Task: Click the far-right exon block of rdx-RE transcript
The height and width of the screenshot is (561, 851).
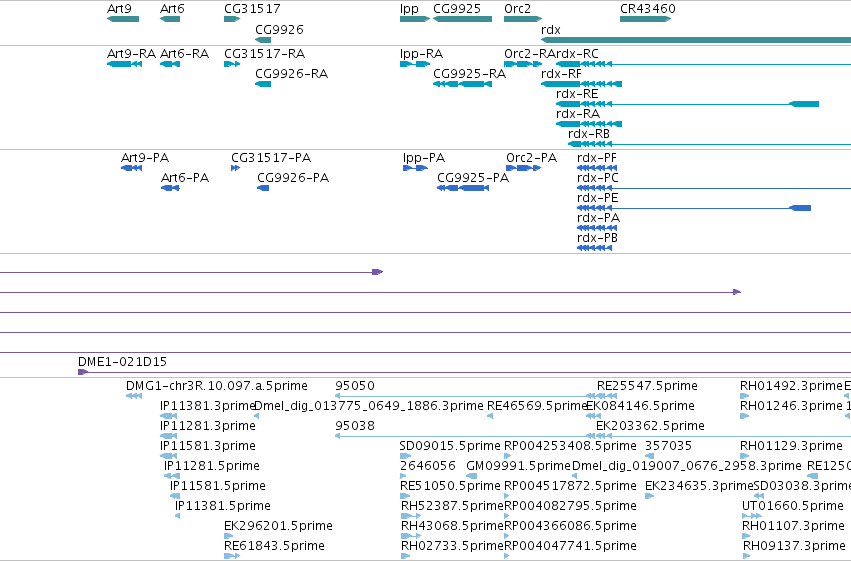Action: pos(804,104)
